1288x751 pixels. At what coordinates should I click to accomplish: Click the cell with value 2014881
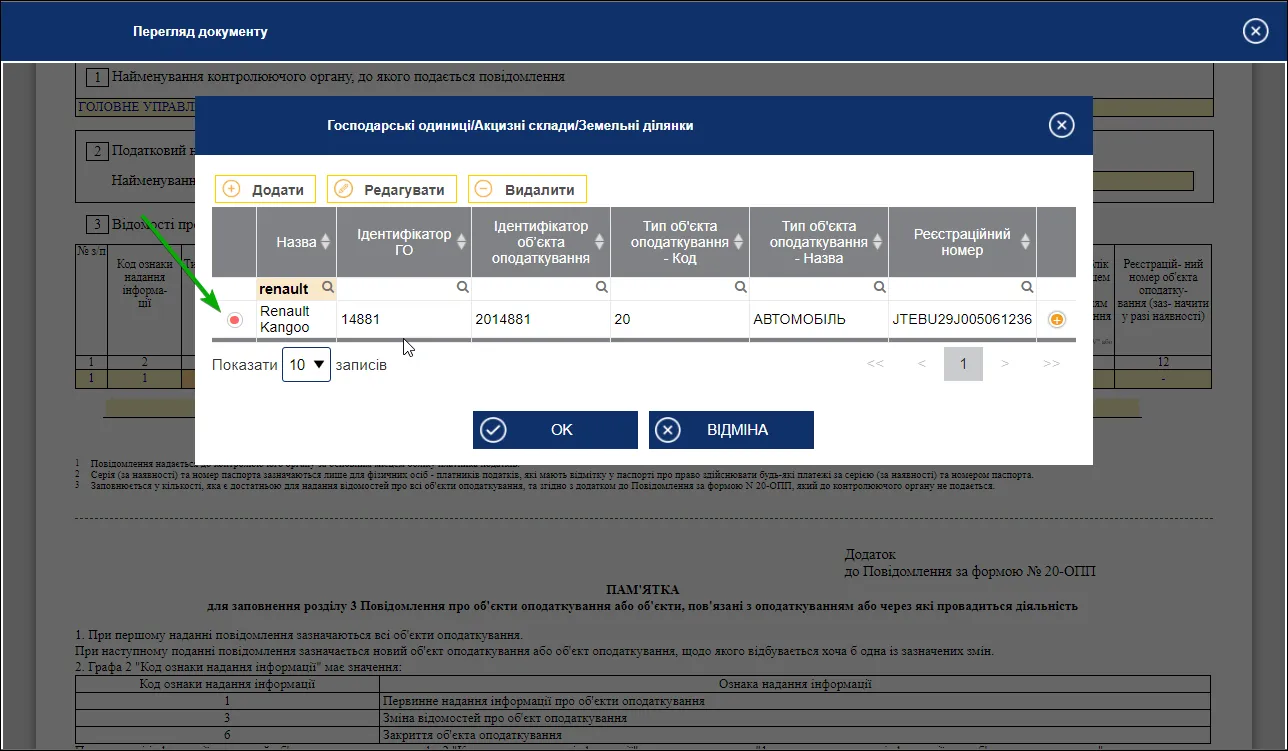pos(541,319)
